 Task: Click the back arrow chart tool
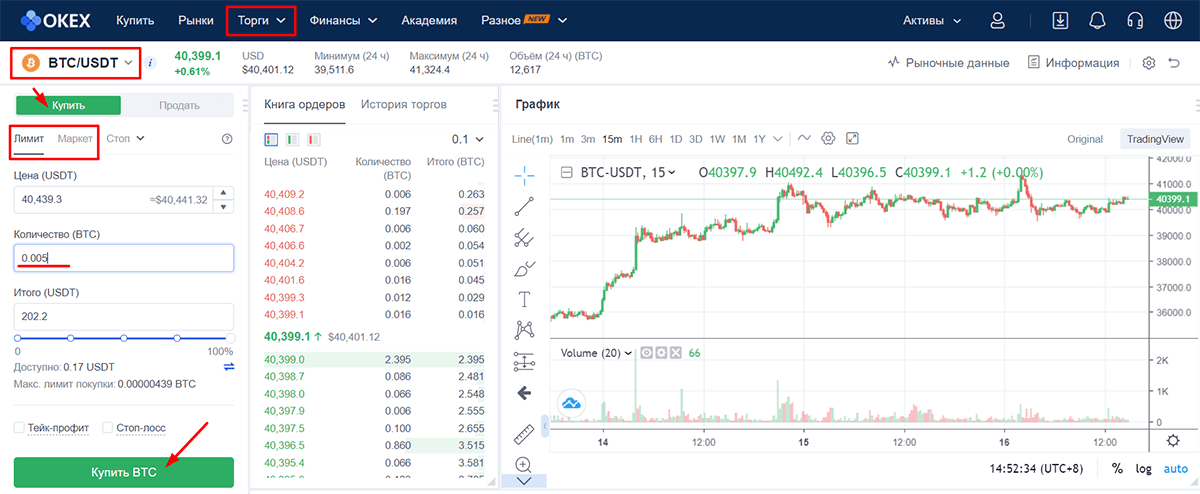click(x=524, y=393)
